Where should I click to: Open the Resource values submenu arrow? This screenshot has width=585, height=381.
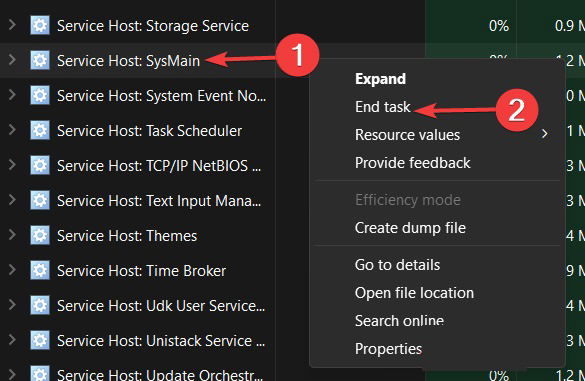tap(545, 134)
